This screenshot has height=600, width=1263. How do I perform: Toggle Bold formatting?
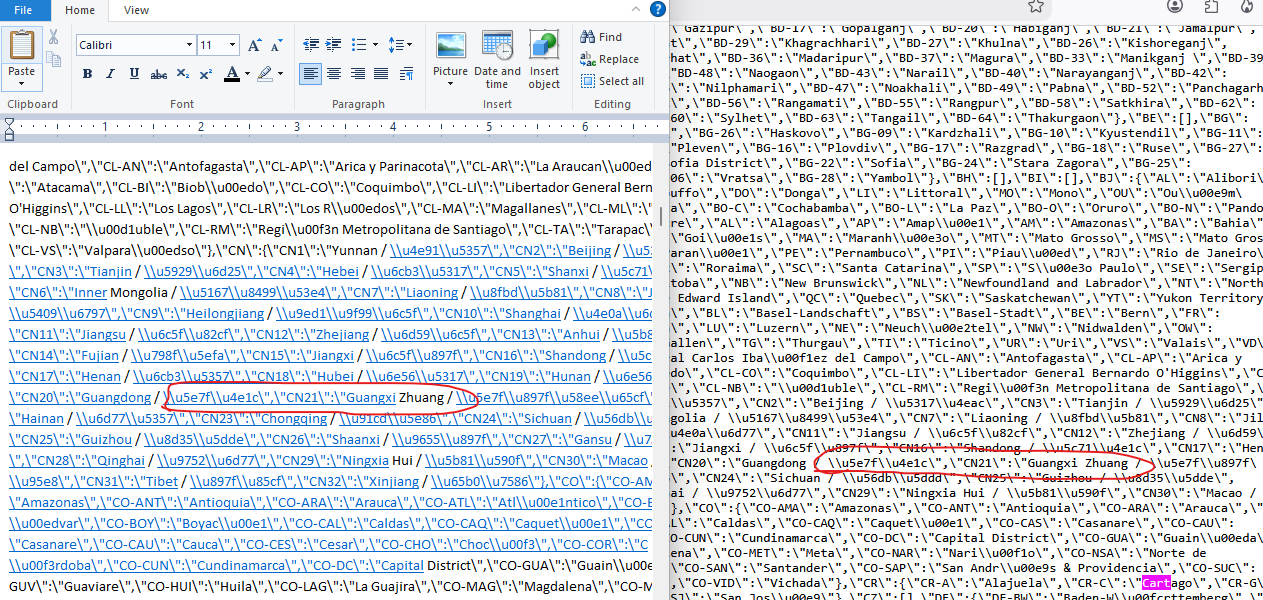tap(87, 73)
